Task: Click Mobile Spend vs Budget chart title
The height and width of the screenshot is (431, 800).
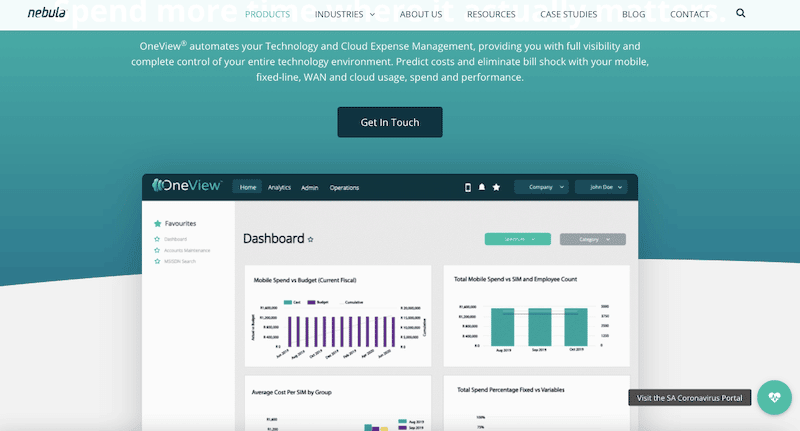Action: (305, 280)
